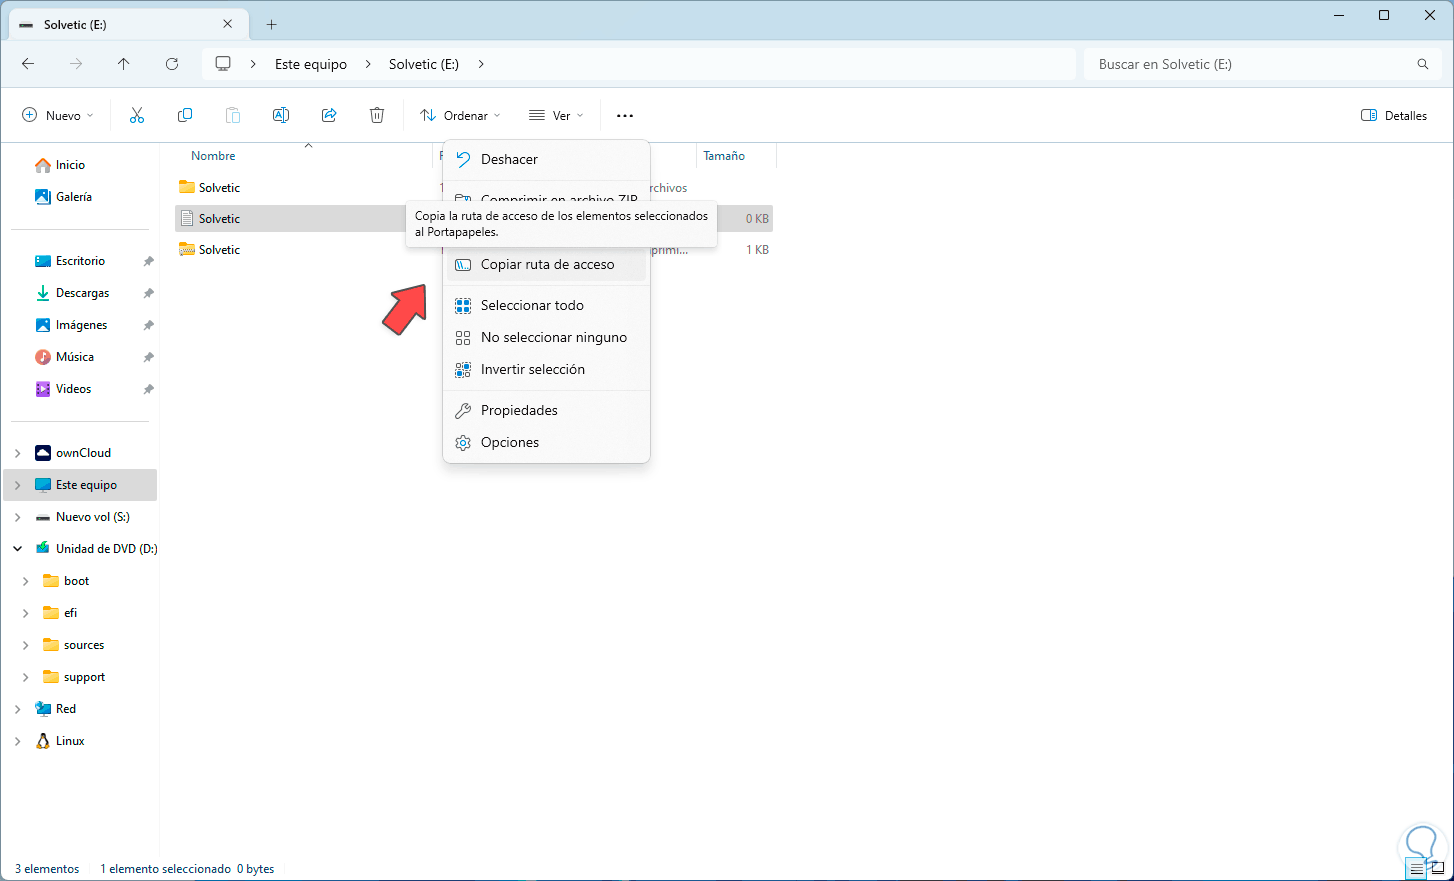The image size is (1454, 881).
Task: Choose Deshacer in the context menu
Action: 546,159
